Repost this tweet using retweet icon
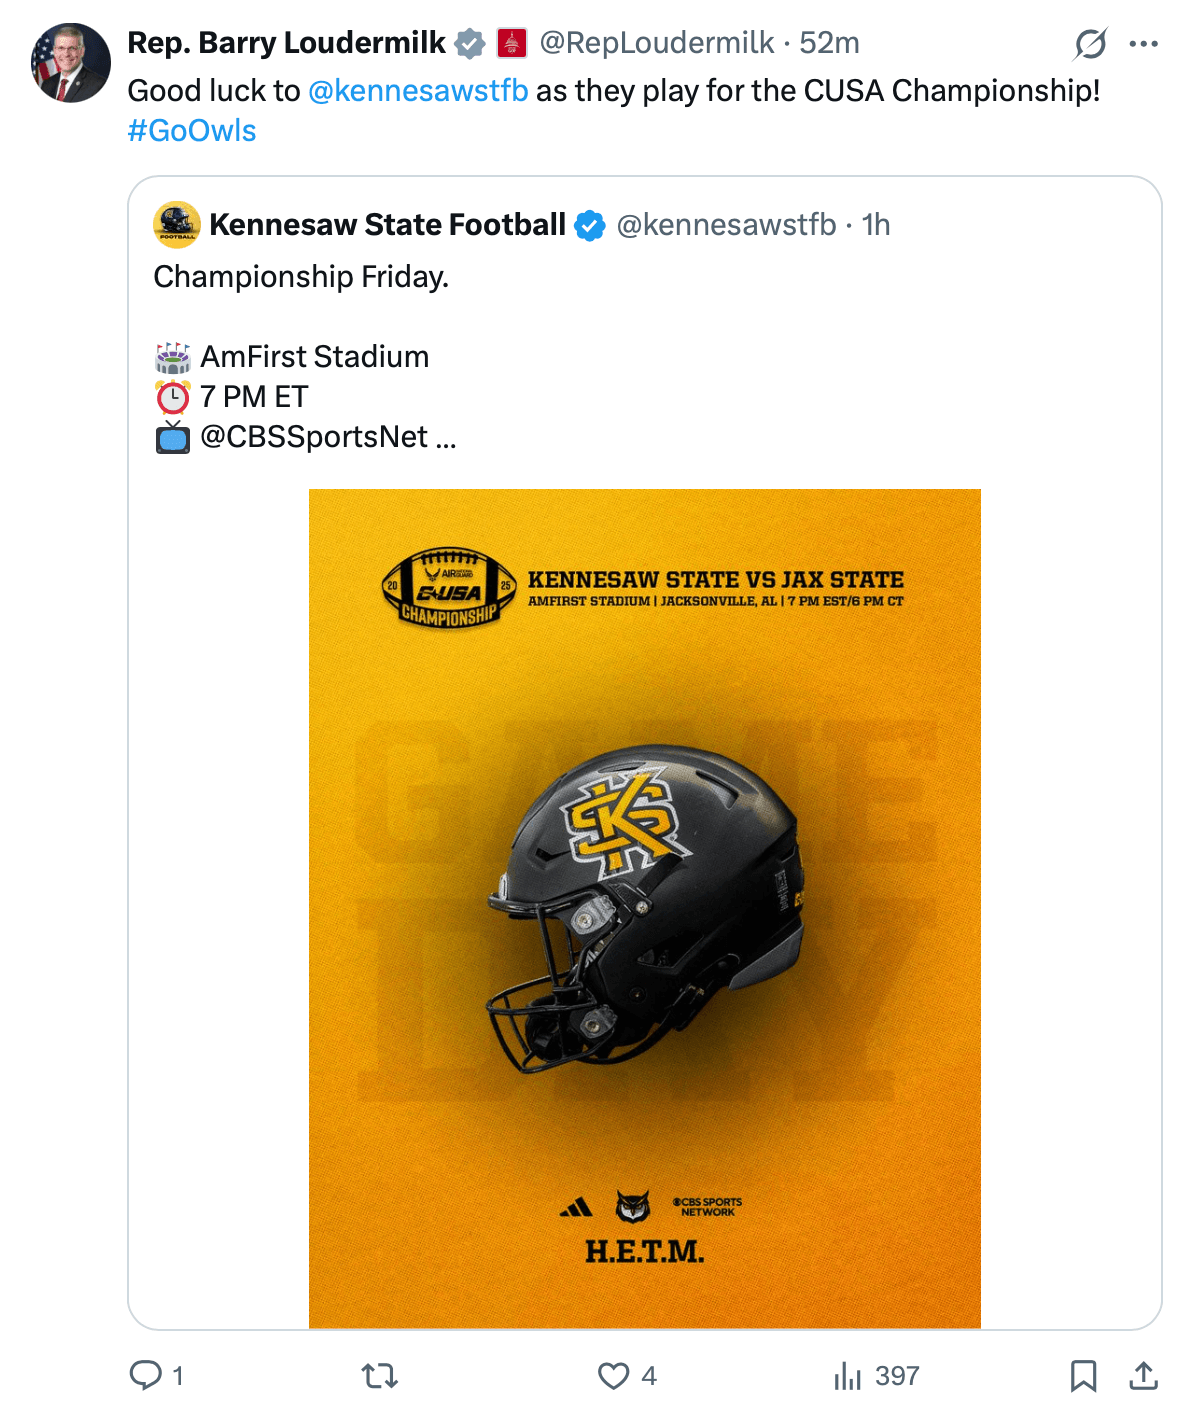This screenshot has height=1418, width=1194. tap(380, 1376)
